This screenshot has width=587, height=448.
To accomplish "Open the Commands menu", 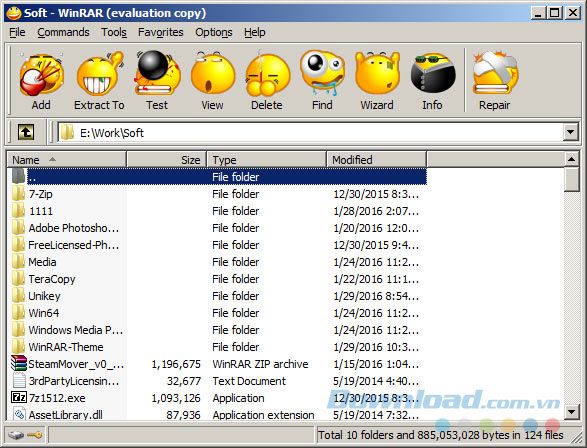I will click(x=63, y=33).
